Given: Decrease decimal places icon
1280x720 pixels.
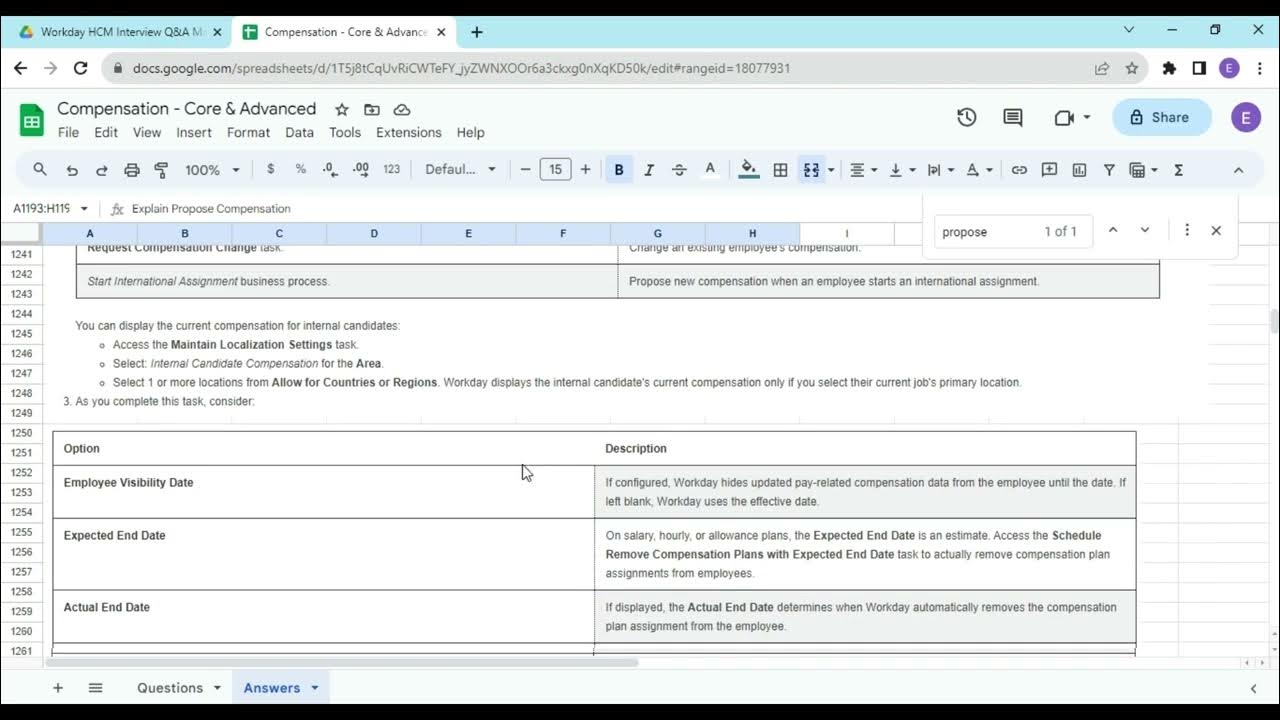Looking at the screenshot, I should [x=330, y=170].
